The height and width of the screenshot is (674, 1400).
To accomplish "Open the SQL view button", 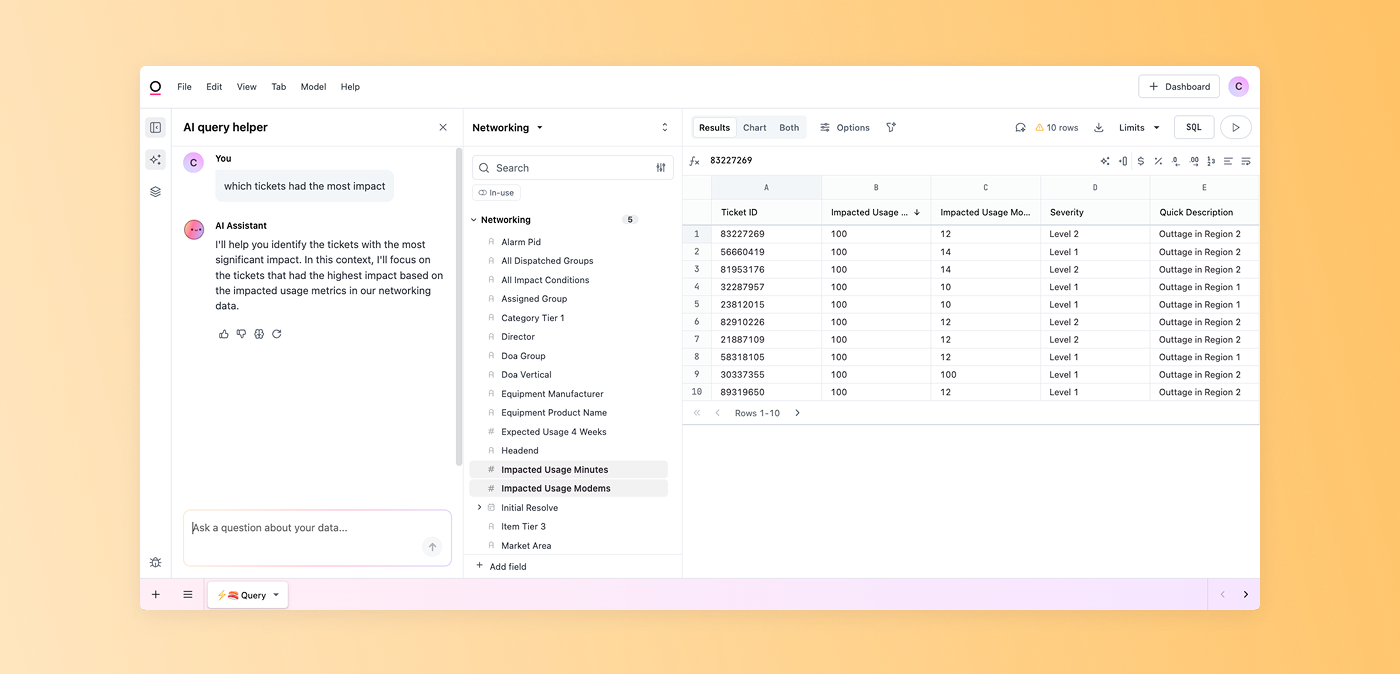I will tap(1193, 127).
